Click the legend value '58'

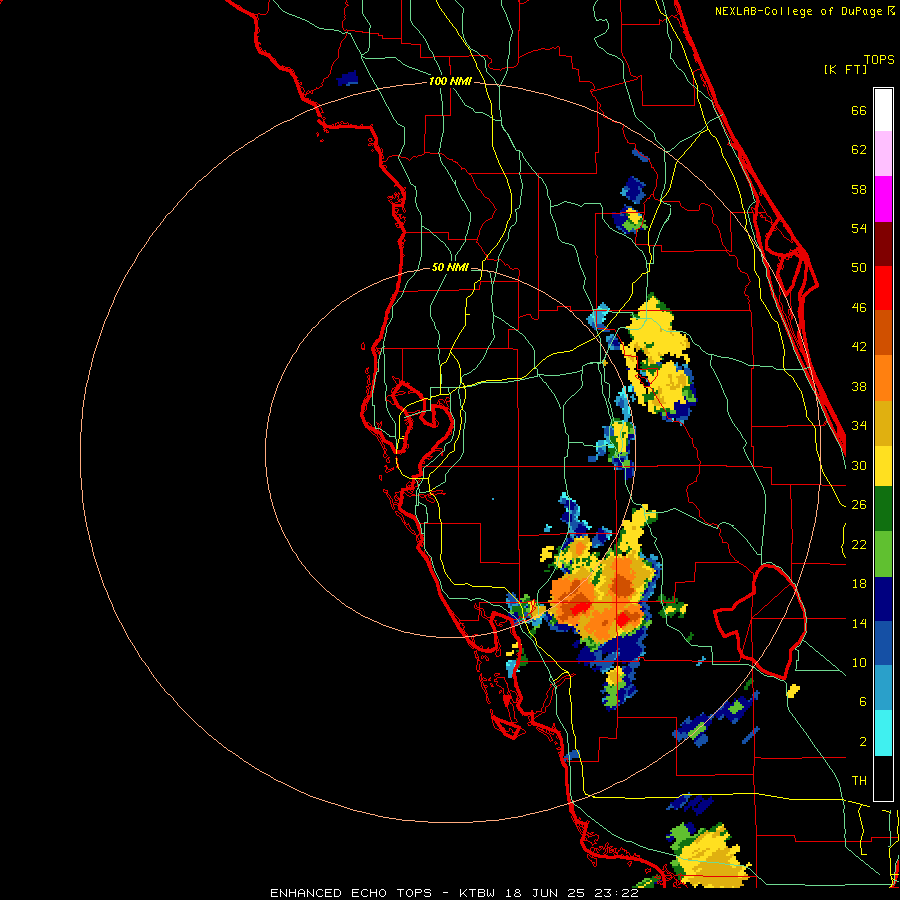point(859,190)
